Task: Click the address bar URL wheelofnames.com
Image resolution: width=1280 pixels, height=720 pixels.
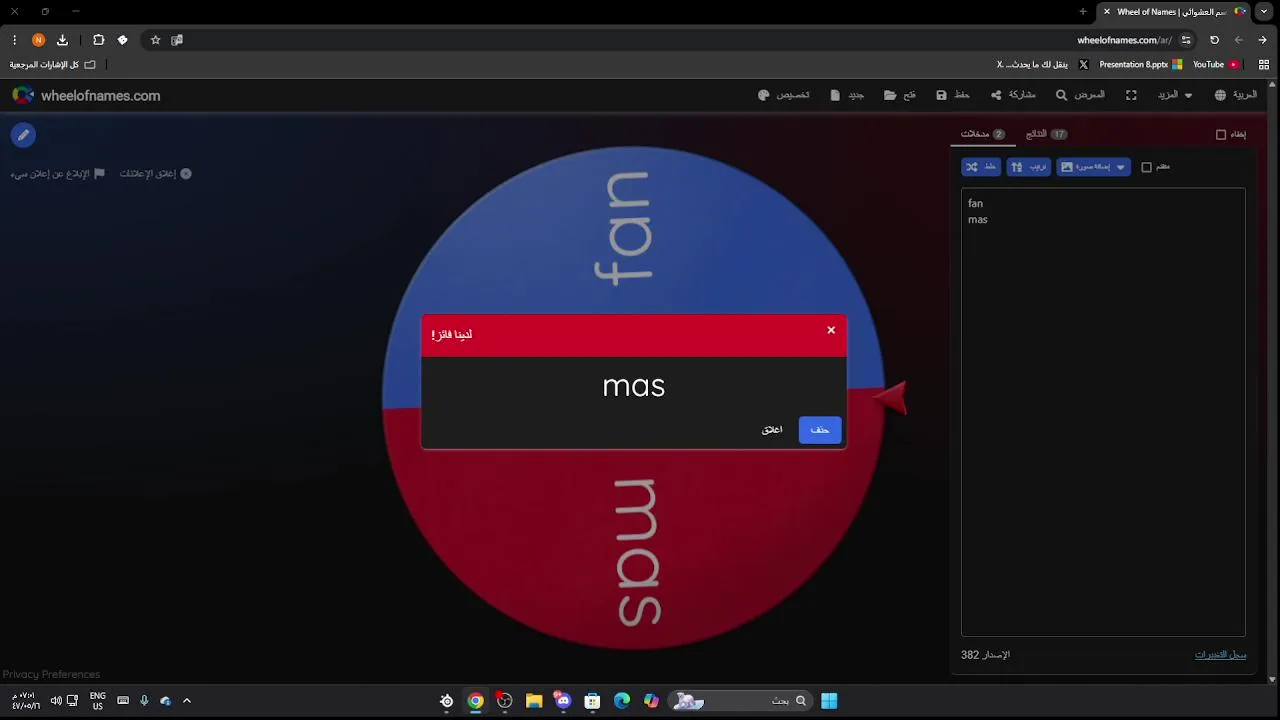Action: click(x=1124, y=40)
